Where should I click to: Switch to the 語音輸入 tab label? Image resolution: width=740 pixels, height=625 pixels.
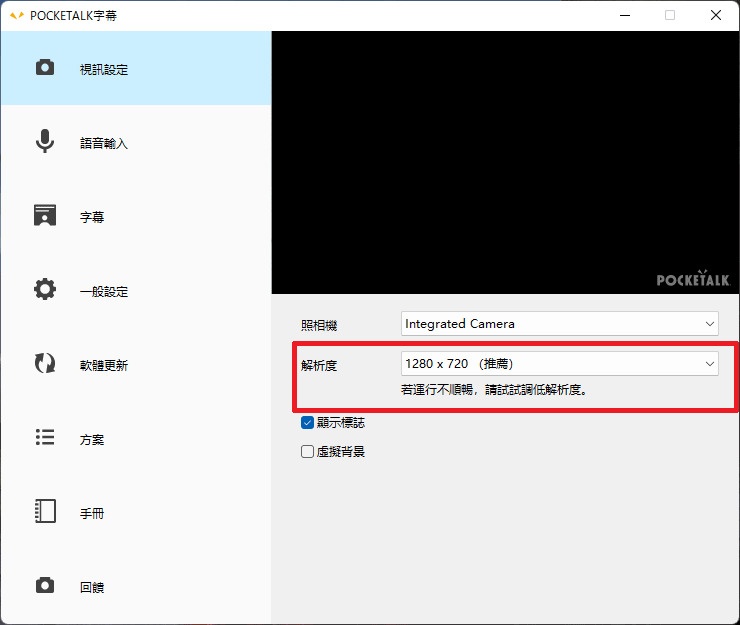(x=104, y=144)
